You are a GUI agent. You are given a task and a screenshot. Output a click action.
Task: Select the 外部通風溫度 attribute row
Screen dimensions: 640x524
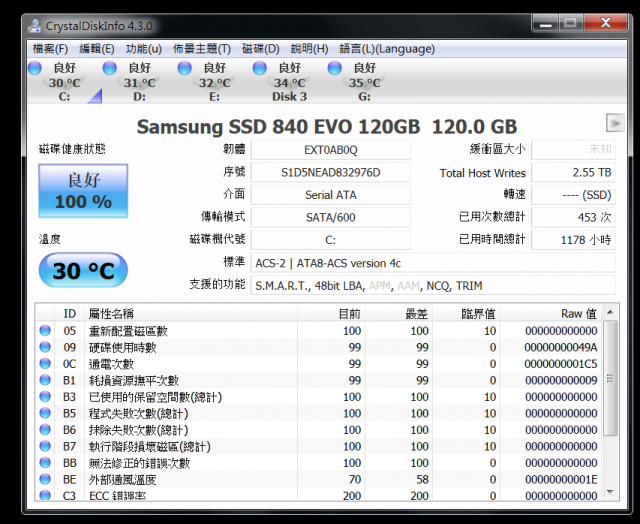point(318,479)
